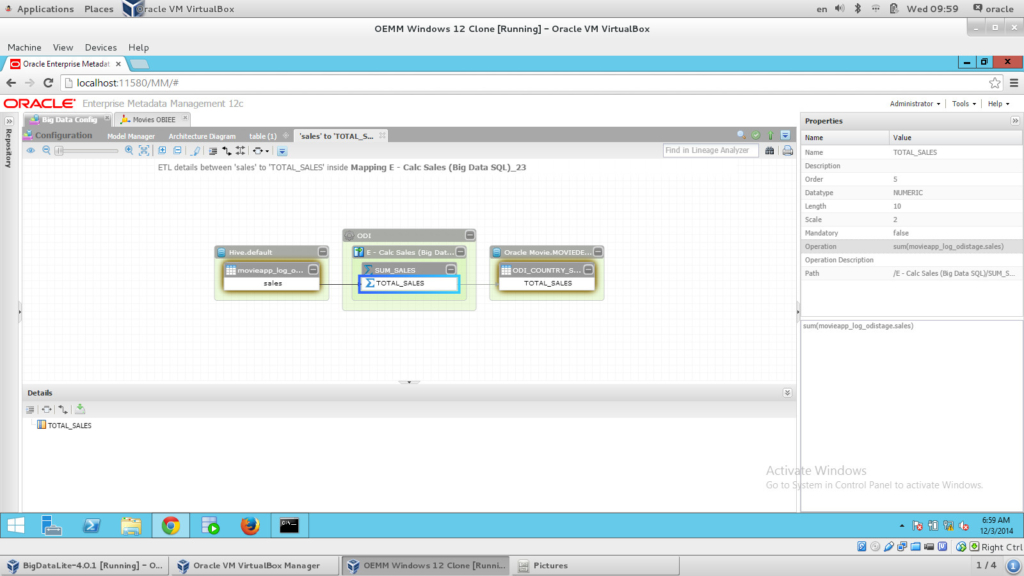Click the zoom out magnifier icon
The image size is (1024, 576).
46,151
